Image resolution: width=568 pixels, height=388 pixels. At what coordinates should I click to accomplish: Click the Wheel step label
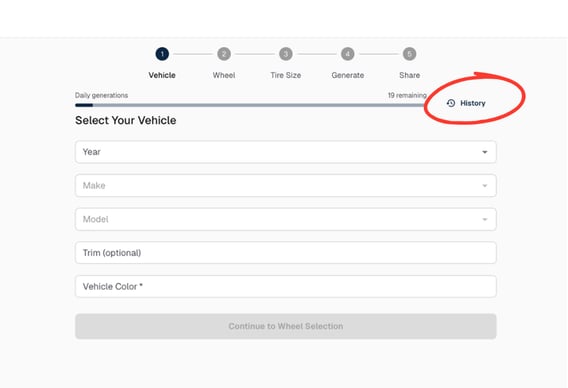[x=224, y=75]
